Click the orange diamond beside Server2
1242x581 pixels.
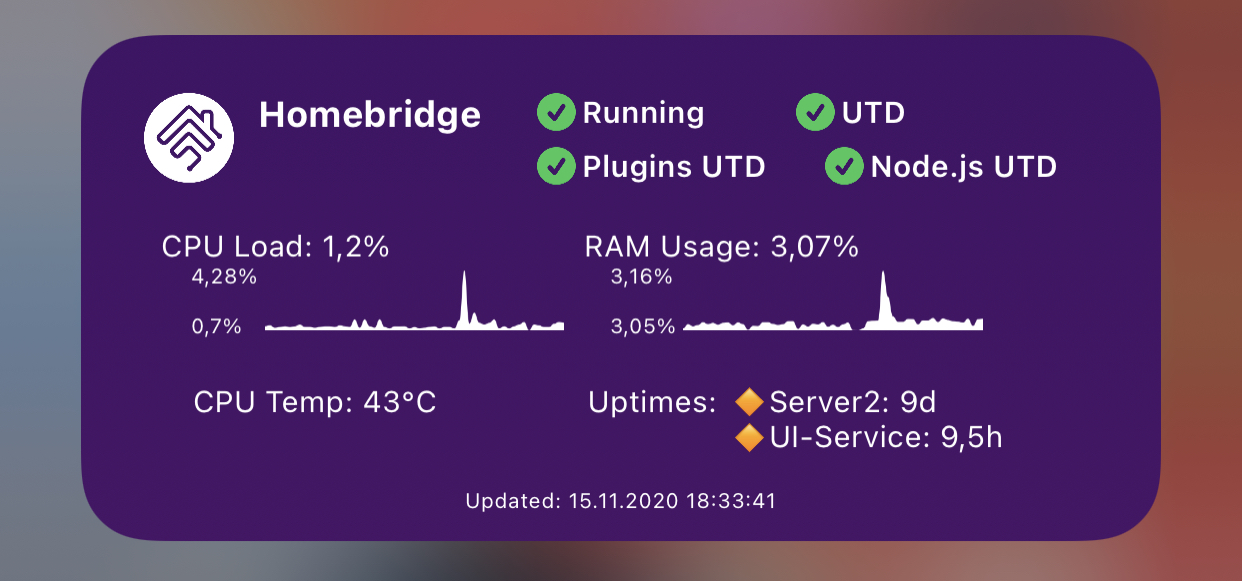[x=749, y=403]
